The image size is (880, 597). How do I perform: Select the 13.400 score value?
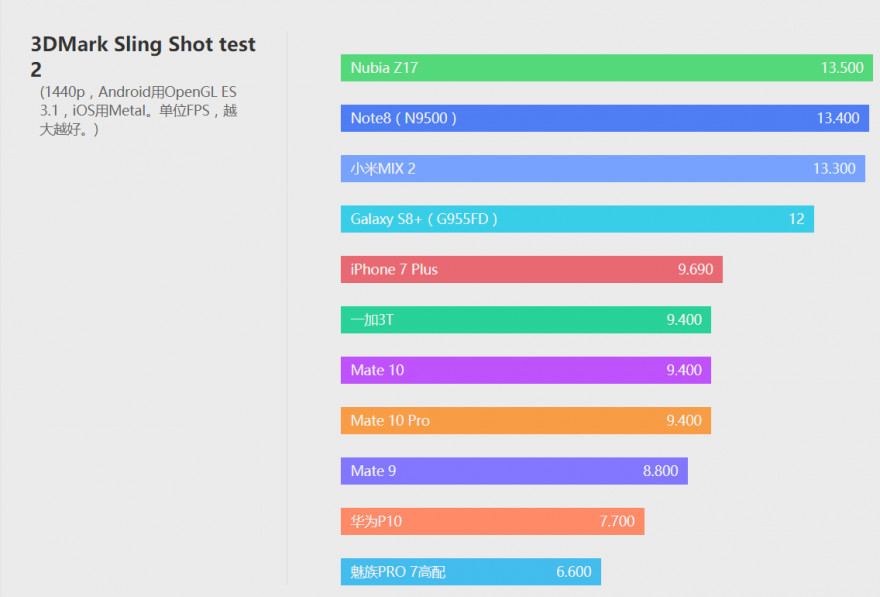(837, 118)
